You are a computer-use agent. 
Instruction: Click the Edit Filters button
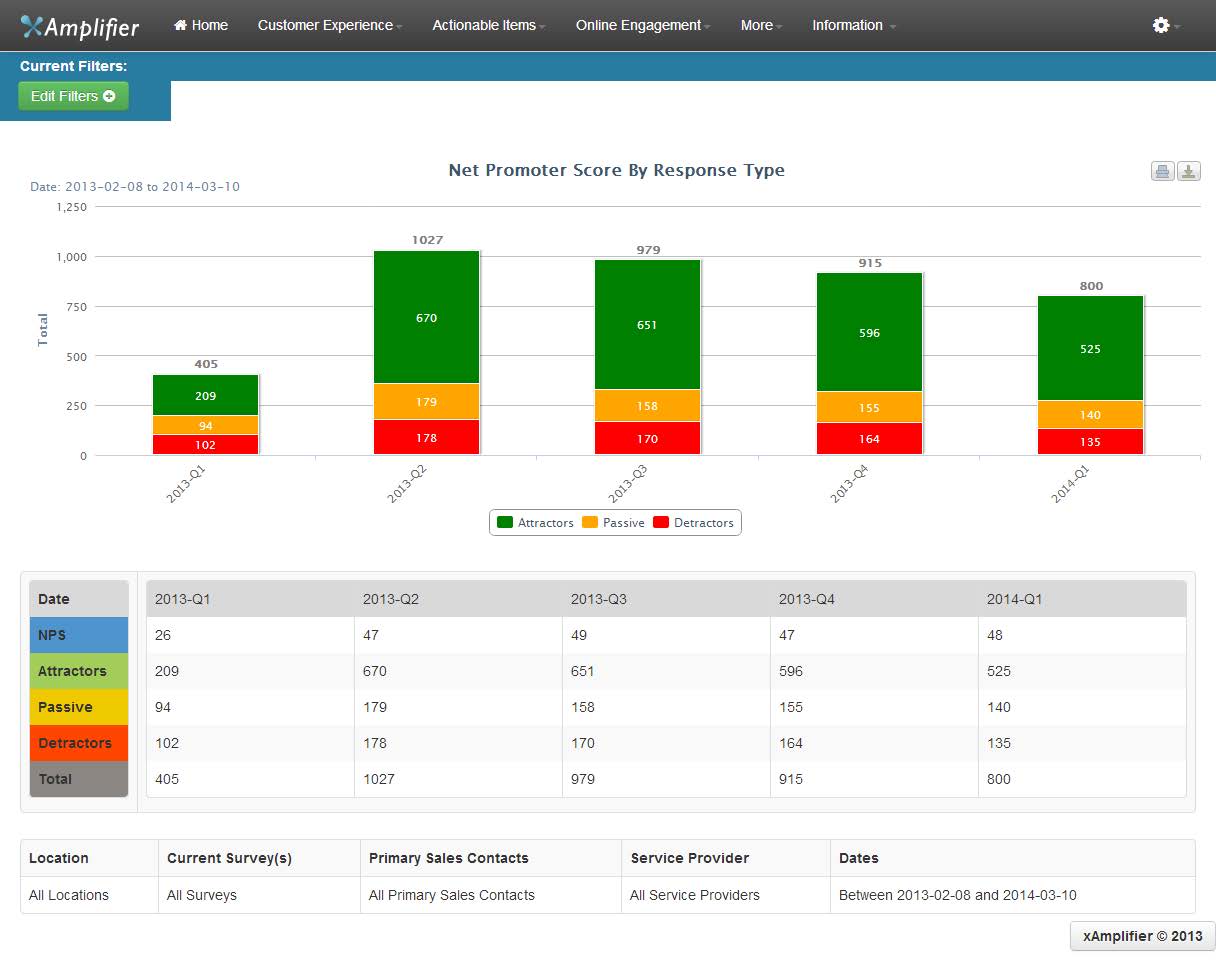[73, 96]
